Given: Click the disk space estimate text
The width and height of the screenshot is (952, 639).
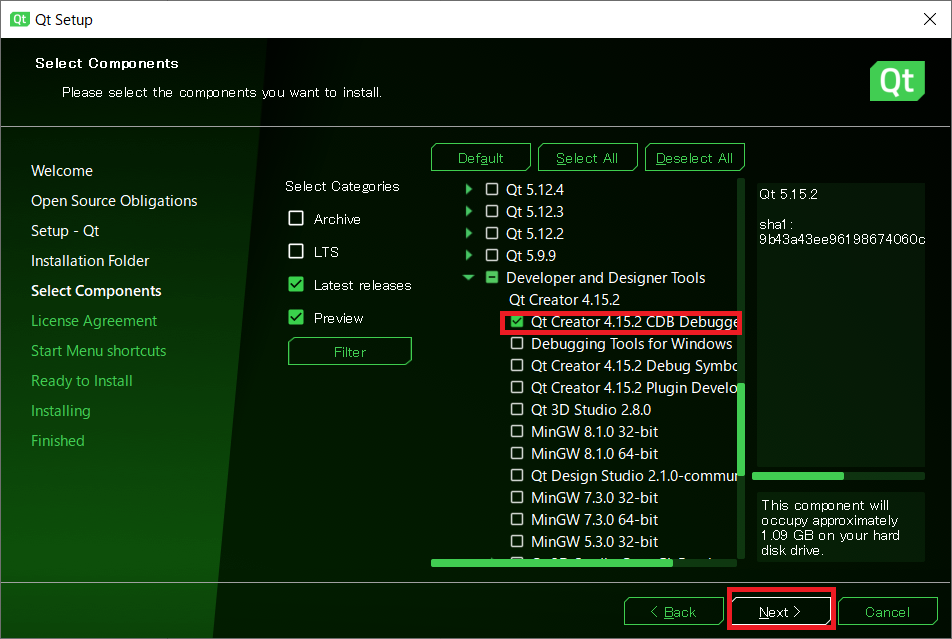Looking at the screenshot, I should (x=830, y=528).
